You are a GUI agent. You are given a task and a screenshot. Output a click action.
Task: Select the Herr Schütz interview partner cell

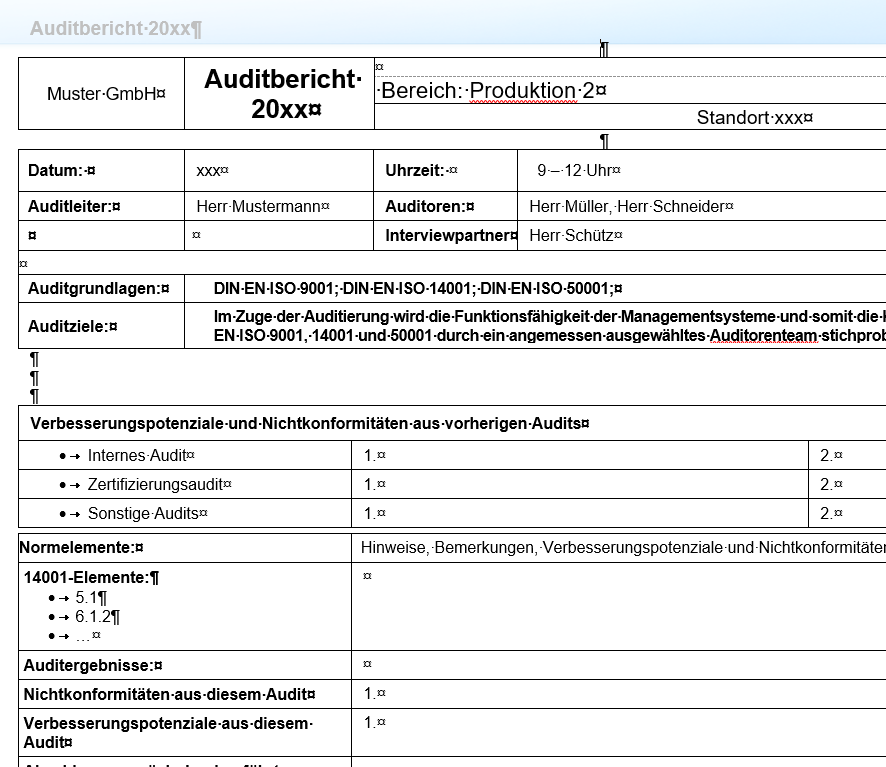[x=575, y=236]
